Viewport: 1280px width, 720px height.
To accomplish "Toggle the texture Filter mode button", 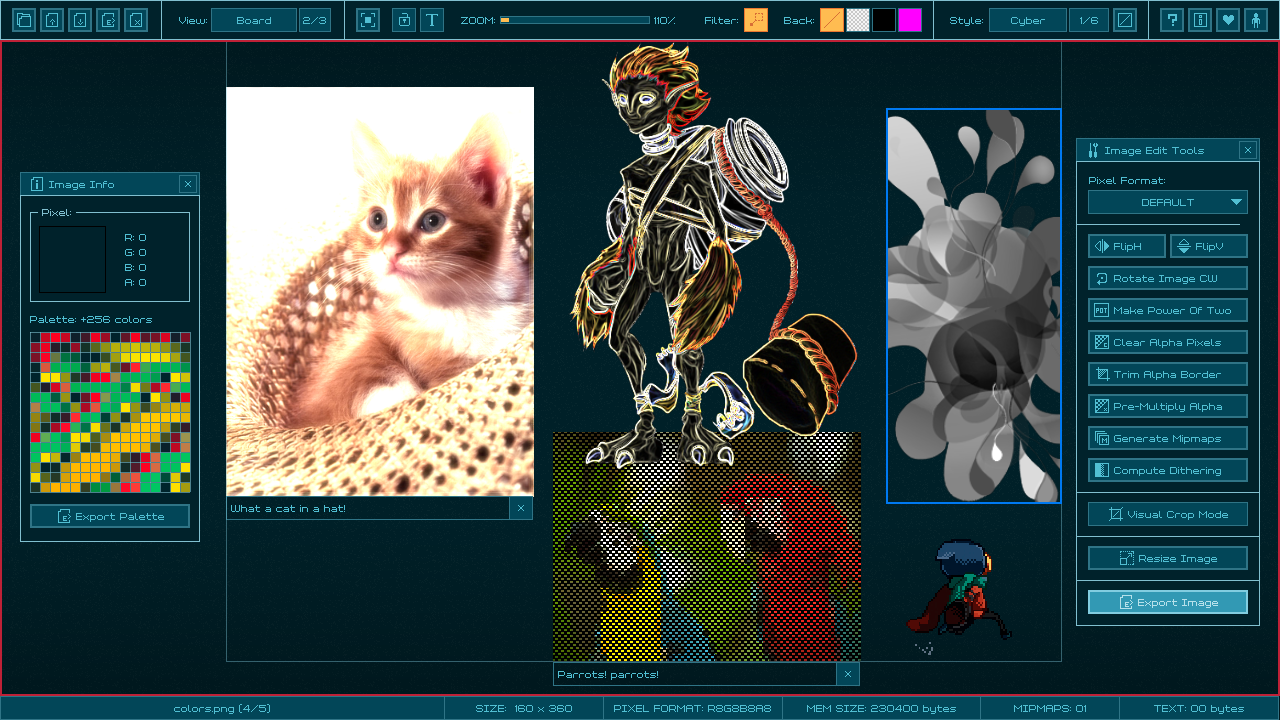I will tap(756, 20).
